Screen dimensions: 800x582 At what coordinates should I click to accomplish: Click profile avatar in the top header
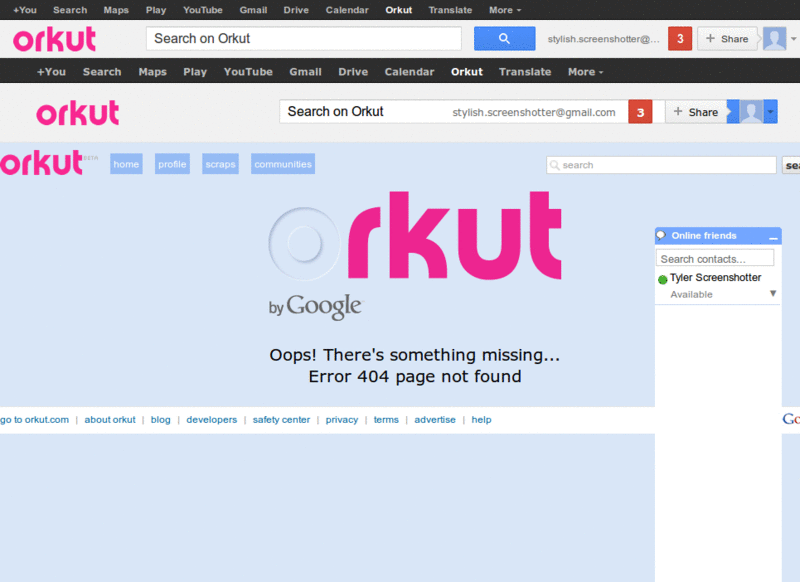click(774, 39)
